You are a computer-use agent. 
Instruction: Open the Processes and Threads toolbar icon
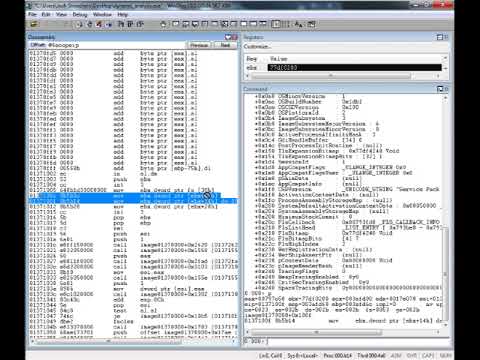point(253,24)
